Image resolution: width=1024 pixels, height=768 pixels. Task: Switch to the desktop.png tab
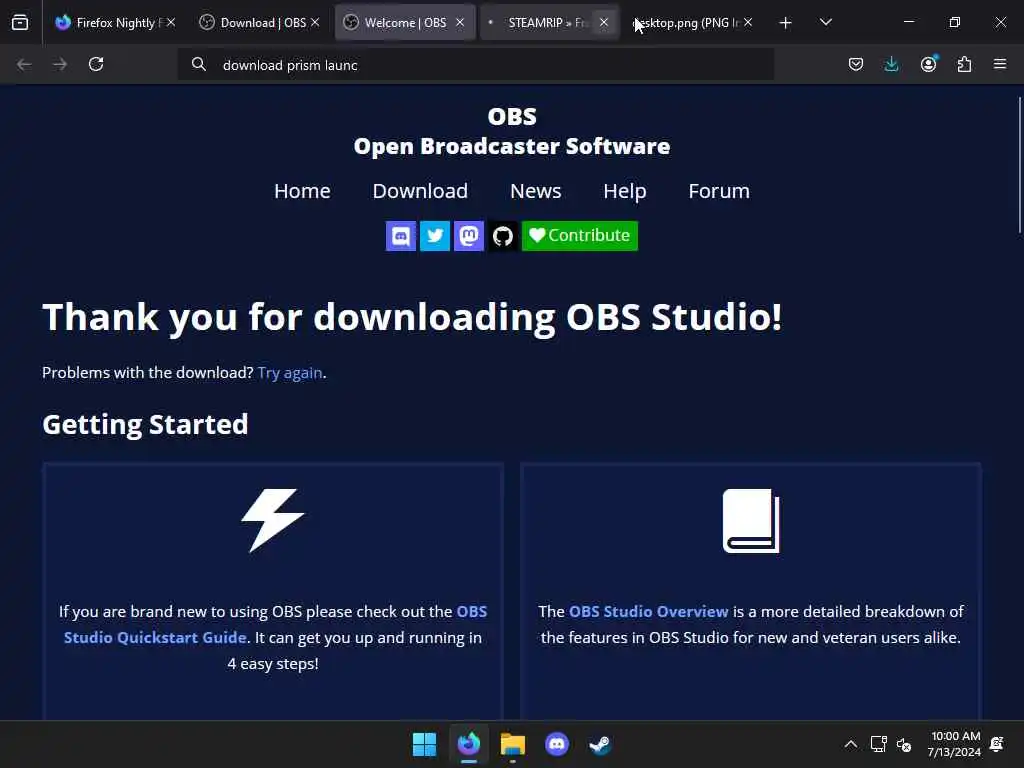[692, 22]
